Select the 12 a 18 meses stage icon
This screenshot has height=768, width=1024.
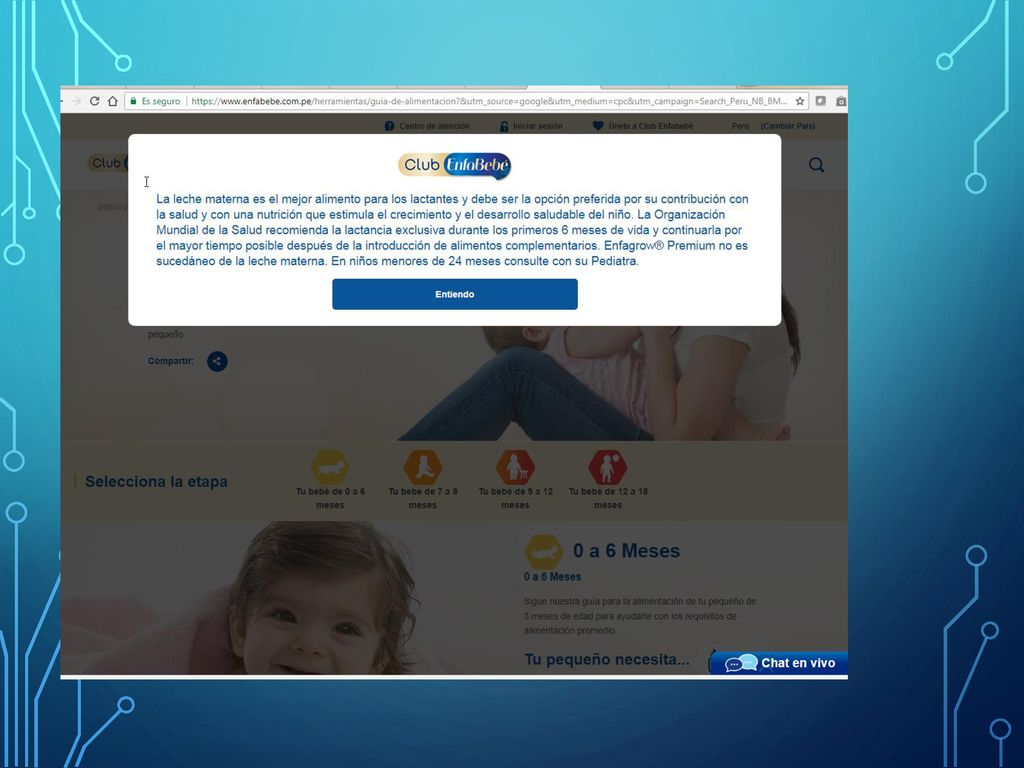click(608, 467)
